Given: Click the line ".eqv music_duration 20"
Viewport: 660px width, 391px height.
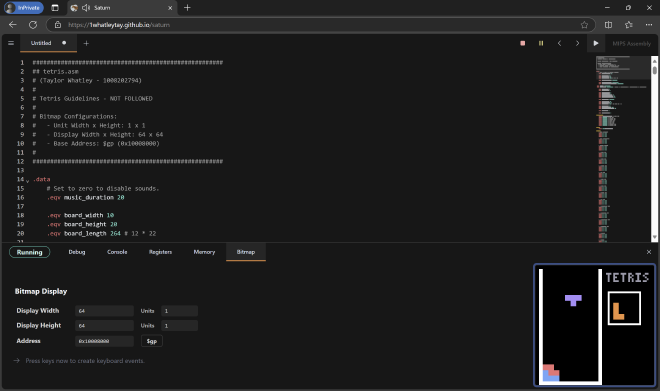Looking at the screenshot, I should point(85,197).
